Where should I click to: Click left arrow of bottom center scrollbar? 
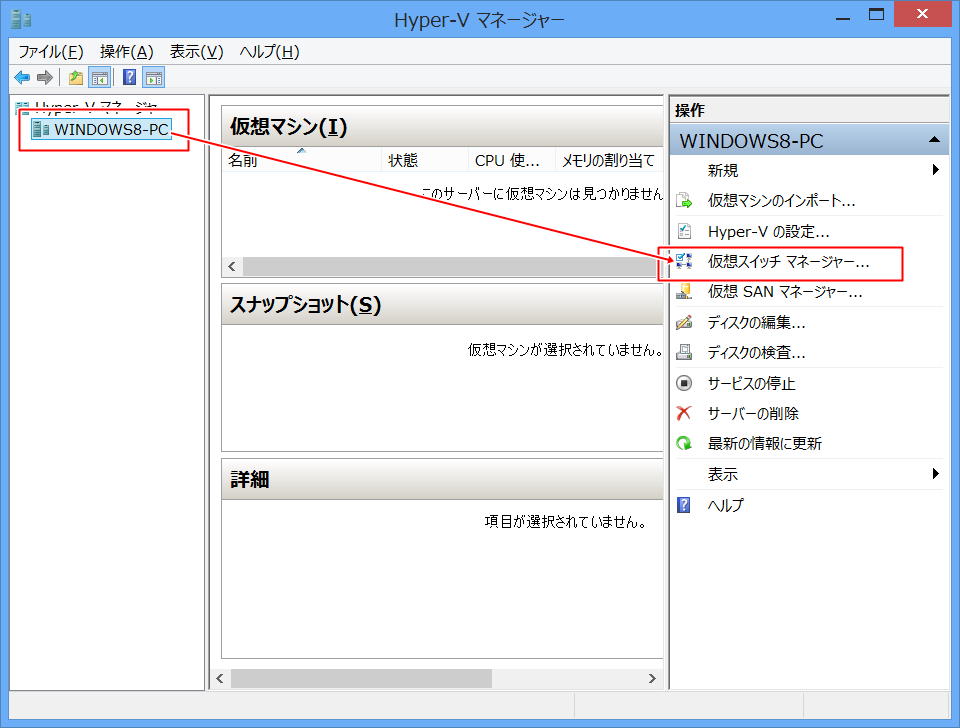click(220, 678)
